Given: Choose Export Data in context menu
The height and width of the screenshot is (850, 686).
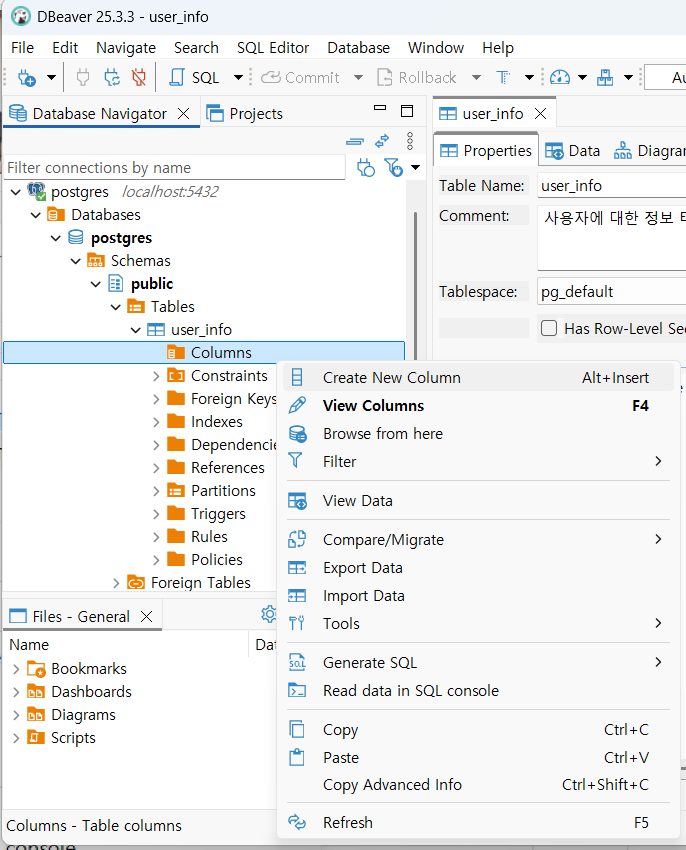Looking at the screenshot, I should pos(478,568).
